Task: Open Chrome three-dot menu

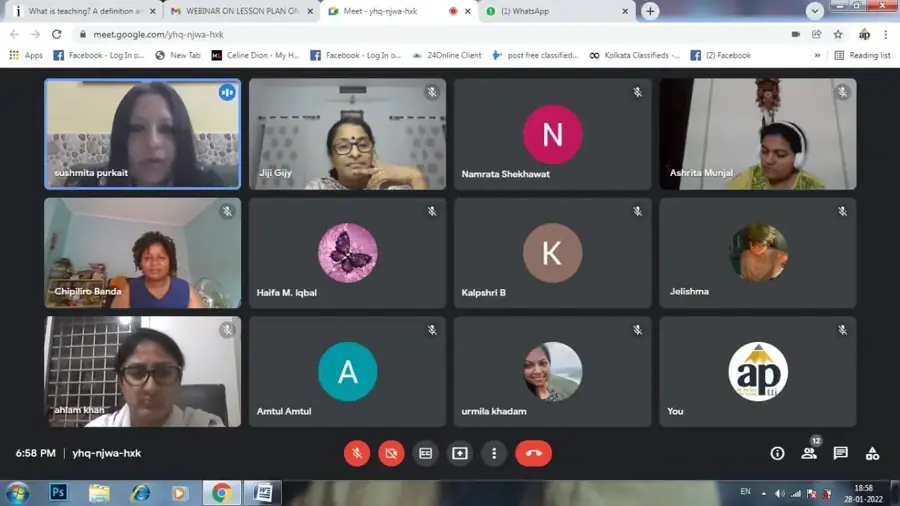Action: pos(886,34)
